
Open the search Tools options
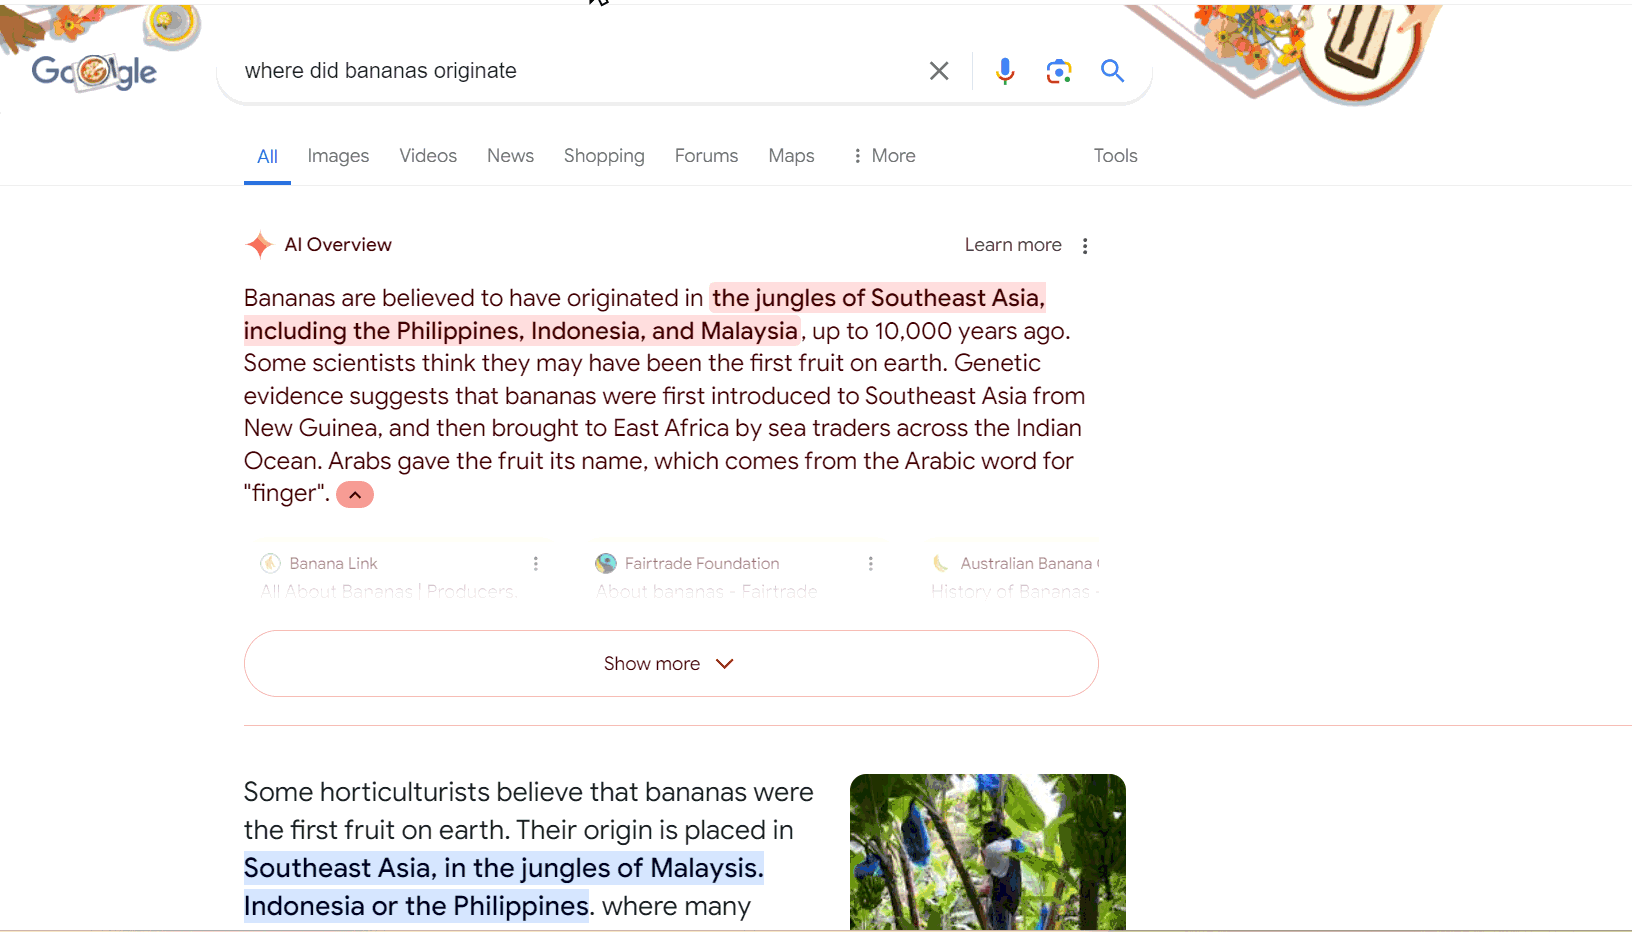pos(1115,156)
